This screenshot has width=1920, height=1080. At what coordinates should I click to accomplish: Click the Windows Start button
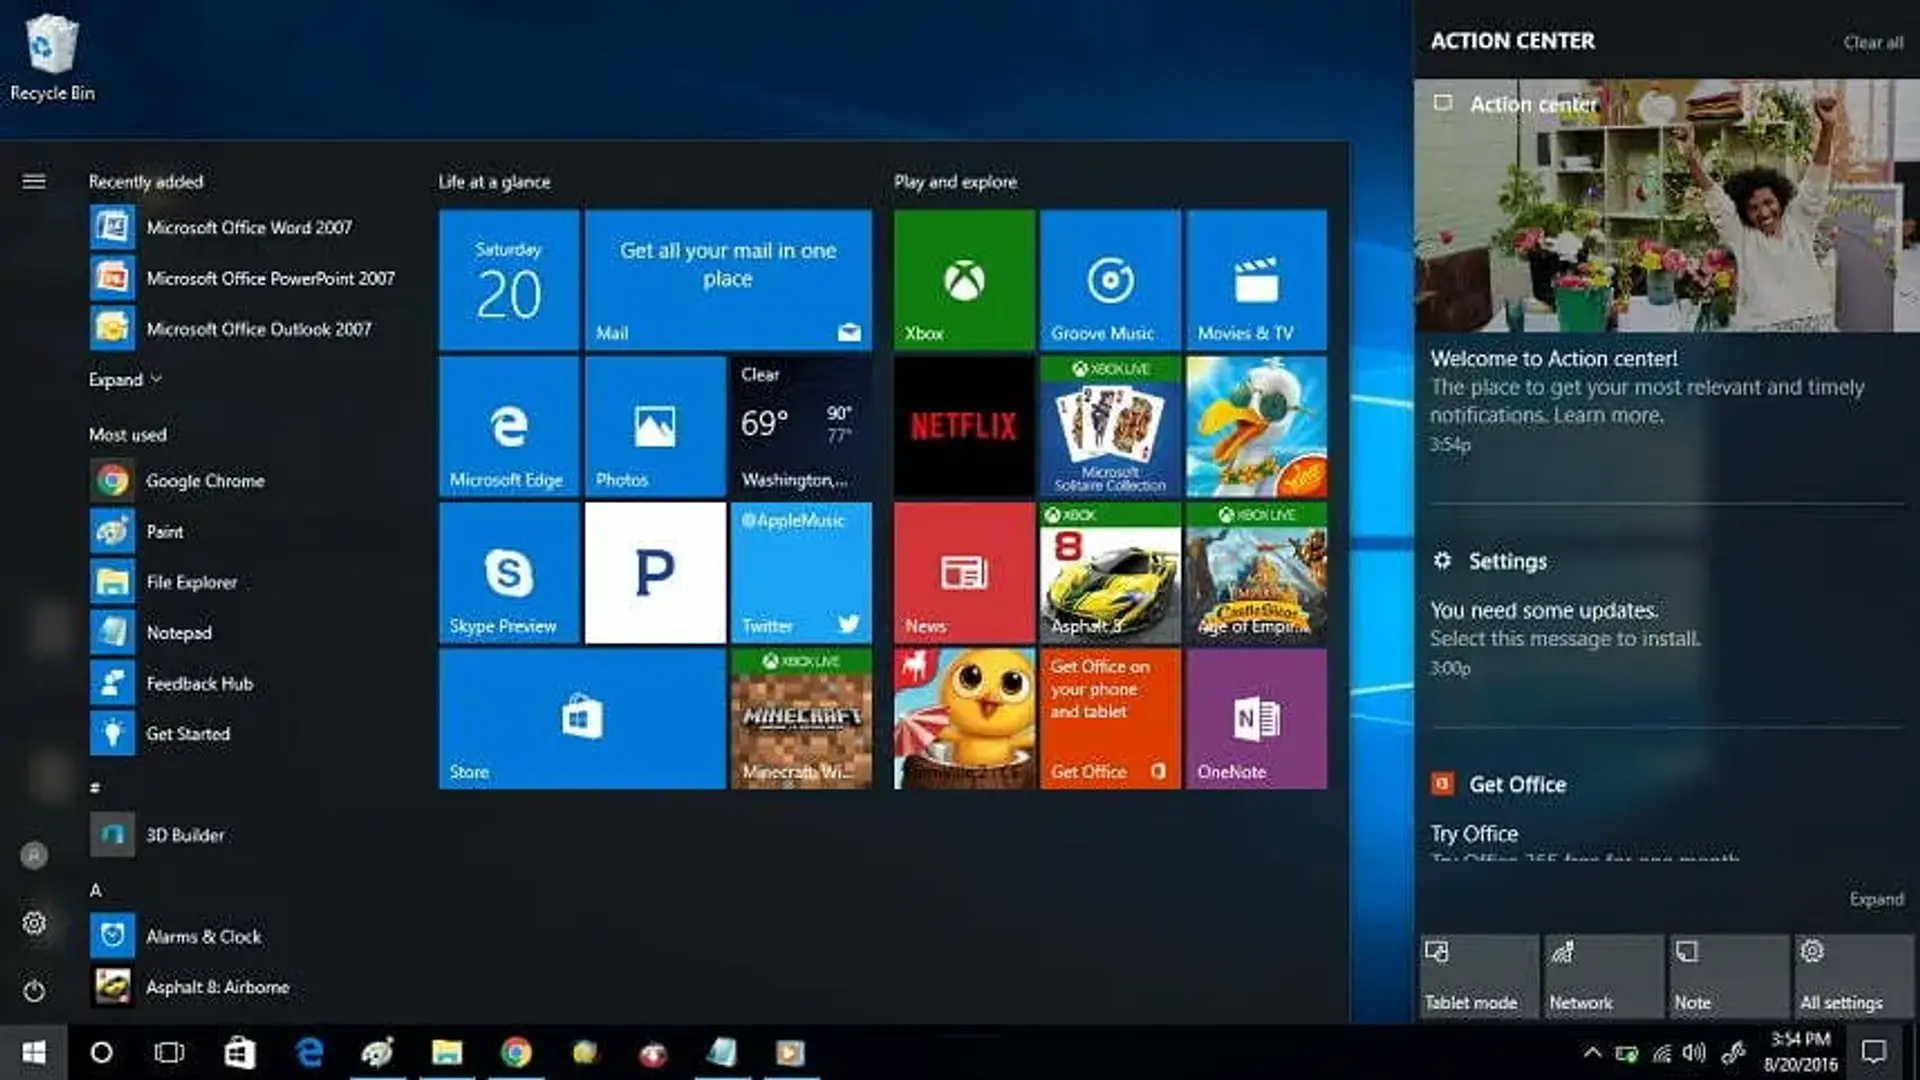pyautogui.click(x=34, y=1052)
